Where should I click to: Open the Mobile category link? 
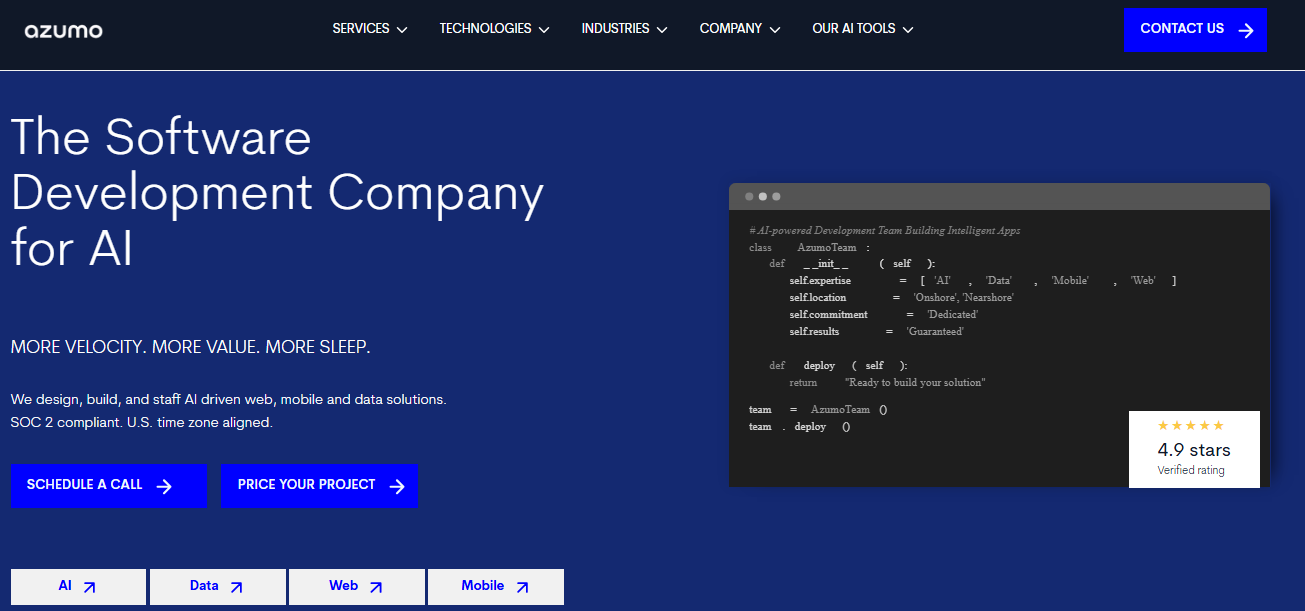click(496, 587)
